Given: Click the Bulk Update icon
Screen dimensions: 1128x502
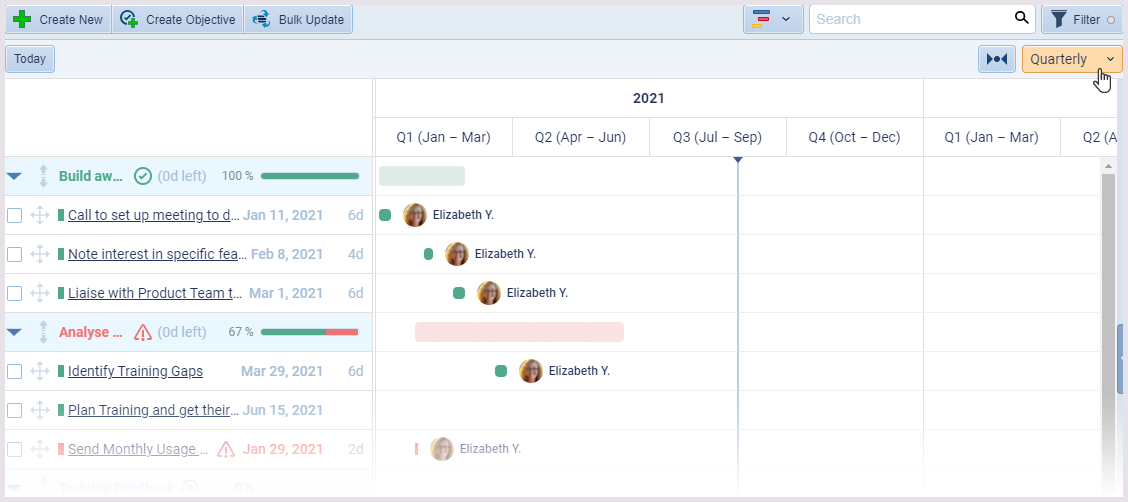Looking at the screenshot, I should pos(262,19).
